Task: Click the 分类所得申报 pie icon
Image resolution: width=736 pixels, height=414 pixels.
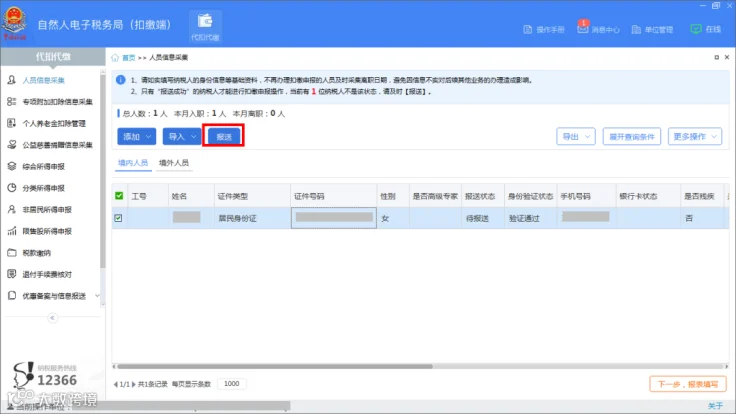Action: (12, 188)
